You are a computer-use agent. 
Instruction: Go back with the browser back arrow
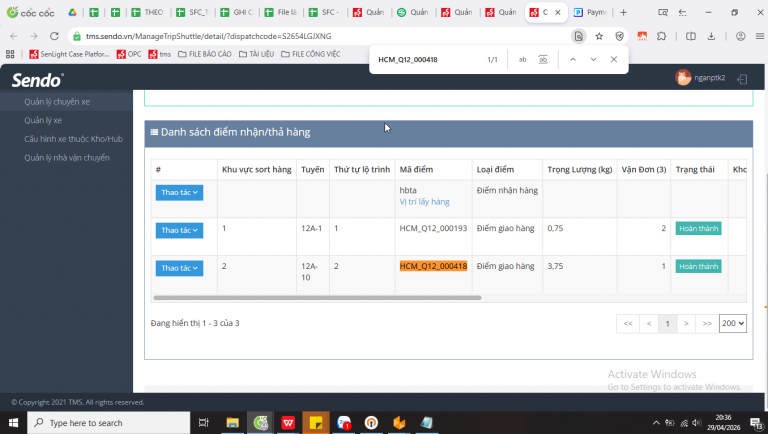pos(14,36)
